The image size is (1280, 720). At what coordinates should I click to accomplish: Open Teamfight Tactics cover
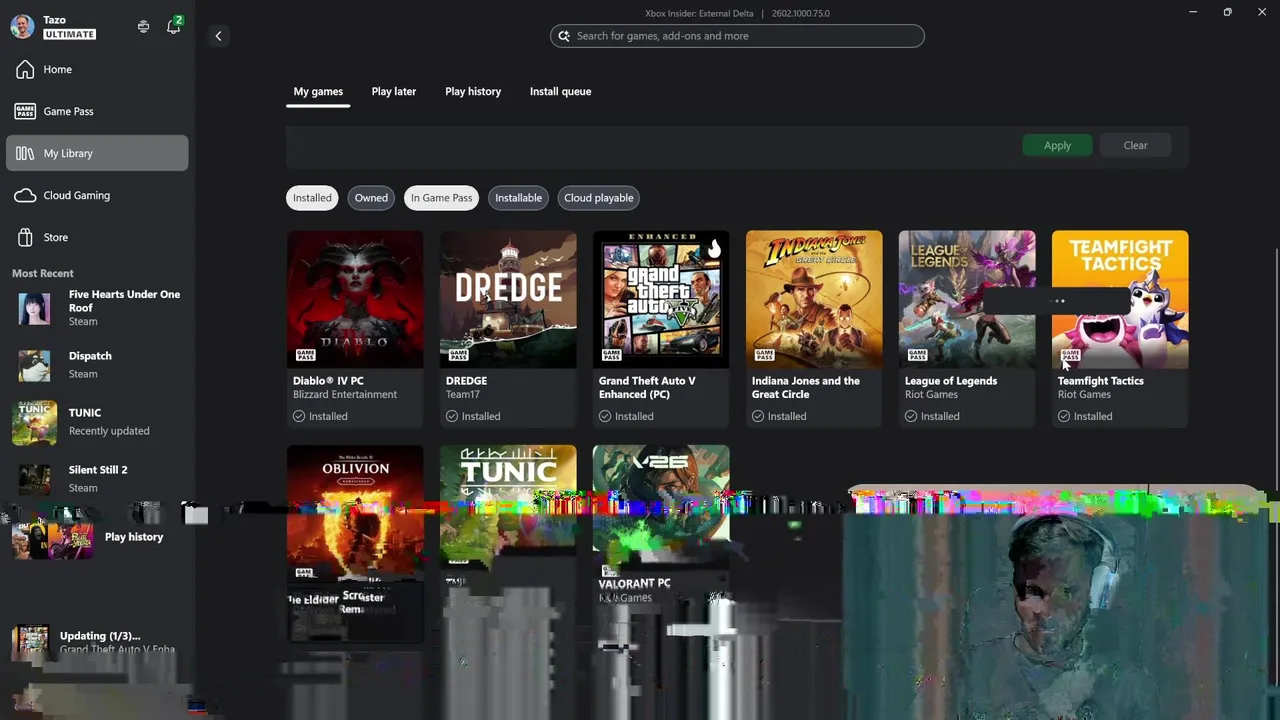click(1120, 299)
